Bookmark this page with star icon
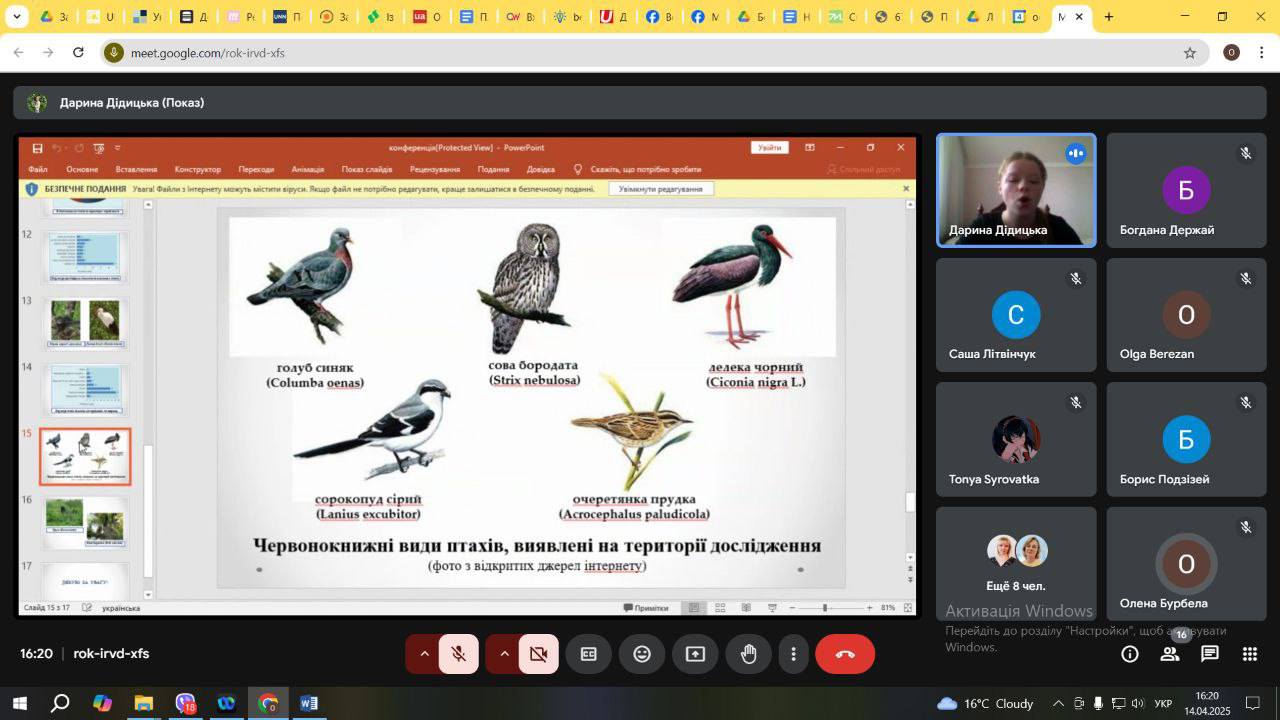1280x720 pixels. (1189, 53)
